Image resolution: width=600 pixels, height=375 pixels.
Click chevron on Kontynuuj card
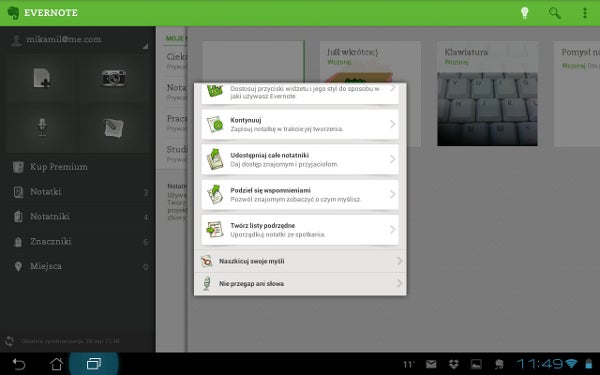click(393, 124)
